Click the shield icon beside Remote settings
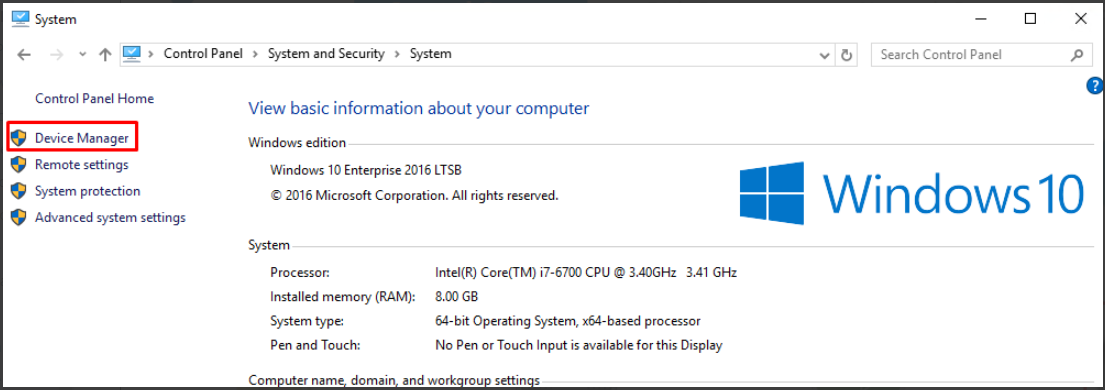The width and height of the screenshot is (1105, 390). 19,165
